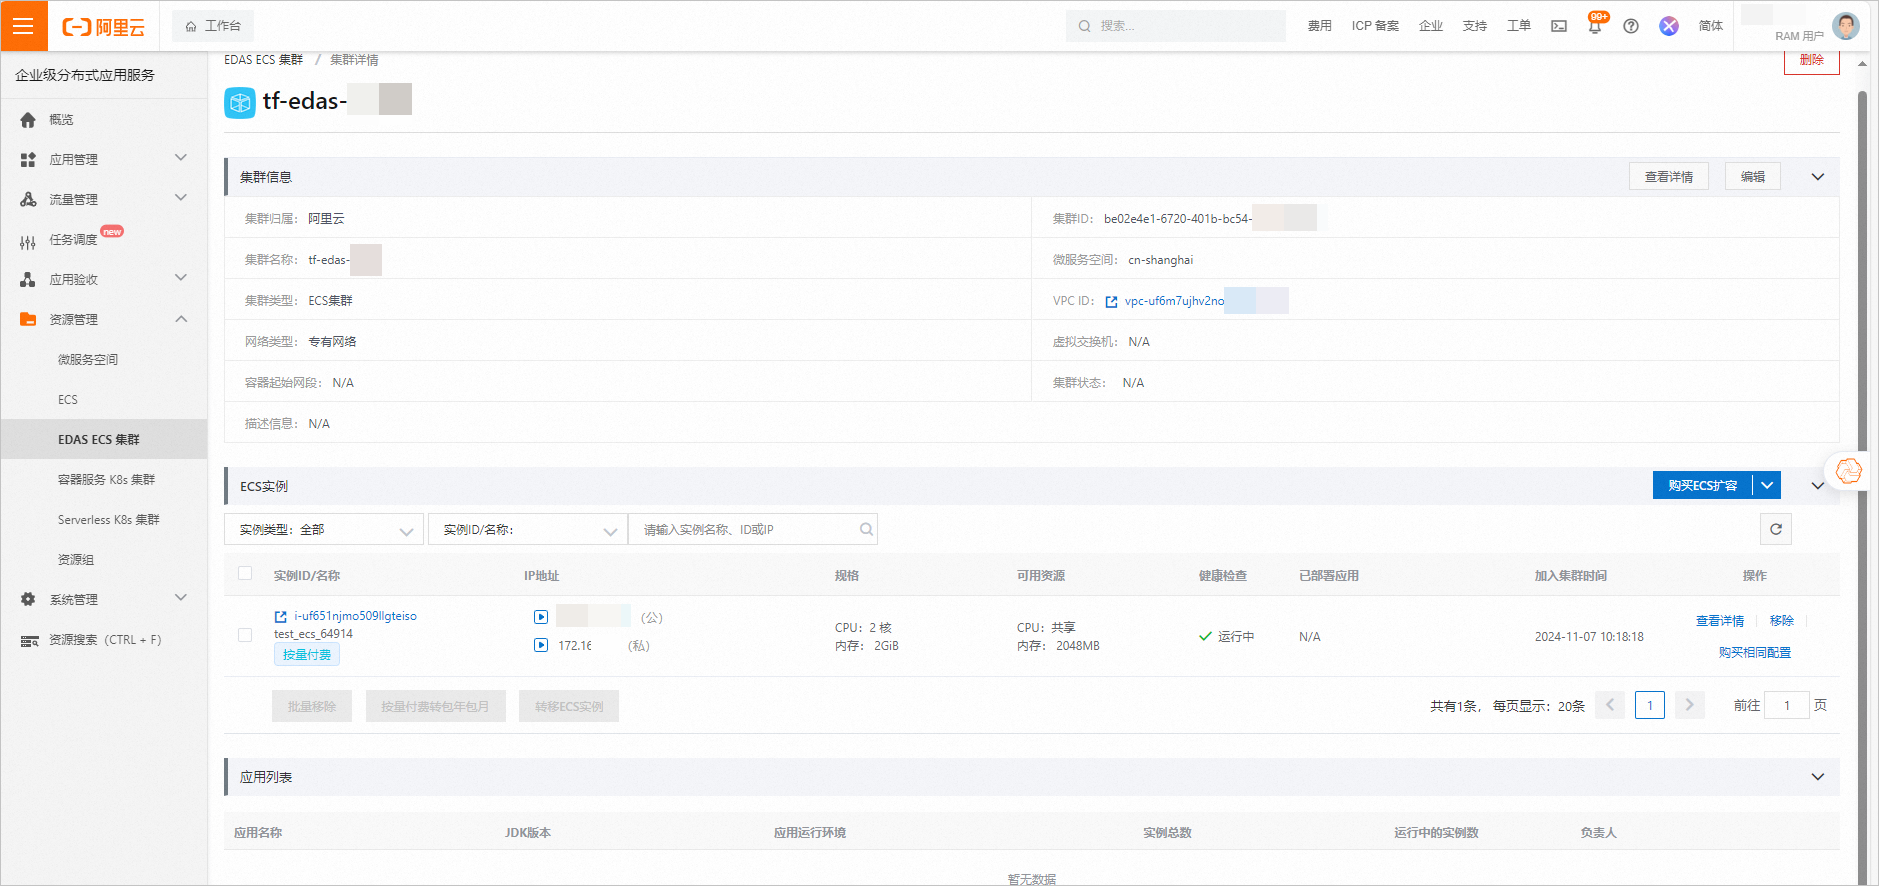Click the Task Scheduling sliders icon
This screenshot has height=886, width=1879.
pos(28,241)
